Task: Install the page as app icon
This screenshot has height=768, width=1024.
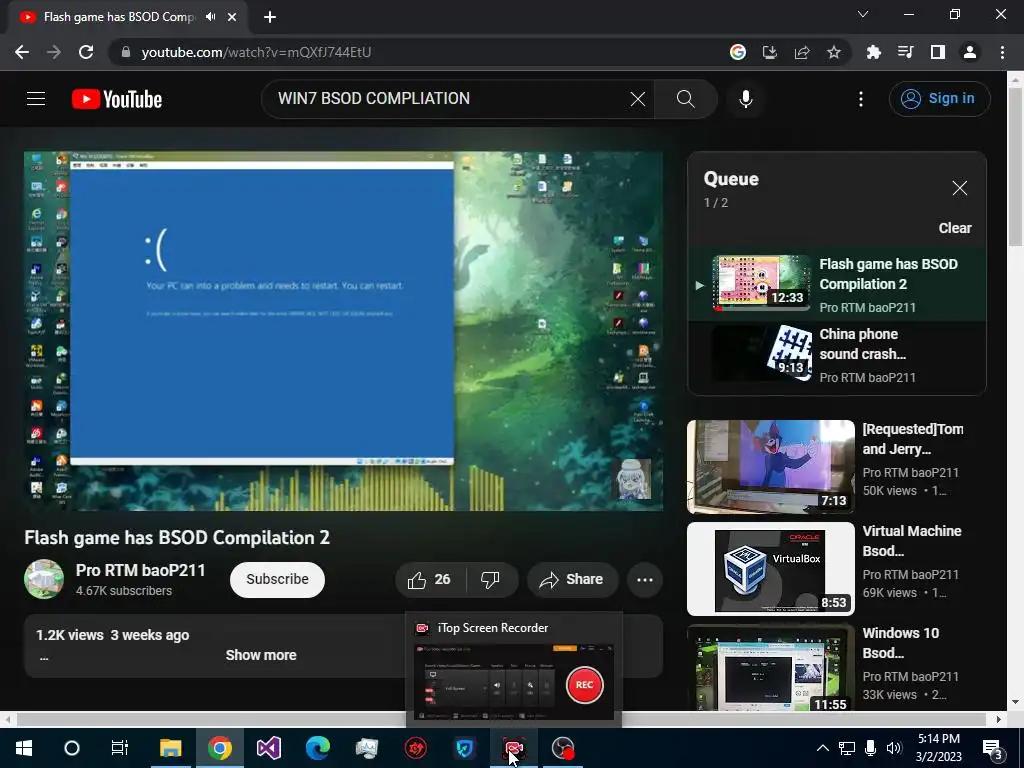Action: 769,52
